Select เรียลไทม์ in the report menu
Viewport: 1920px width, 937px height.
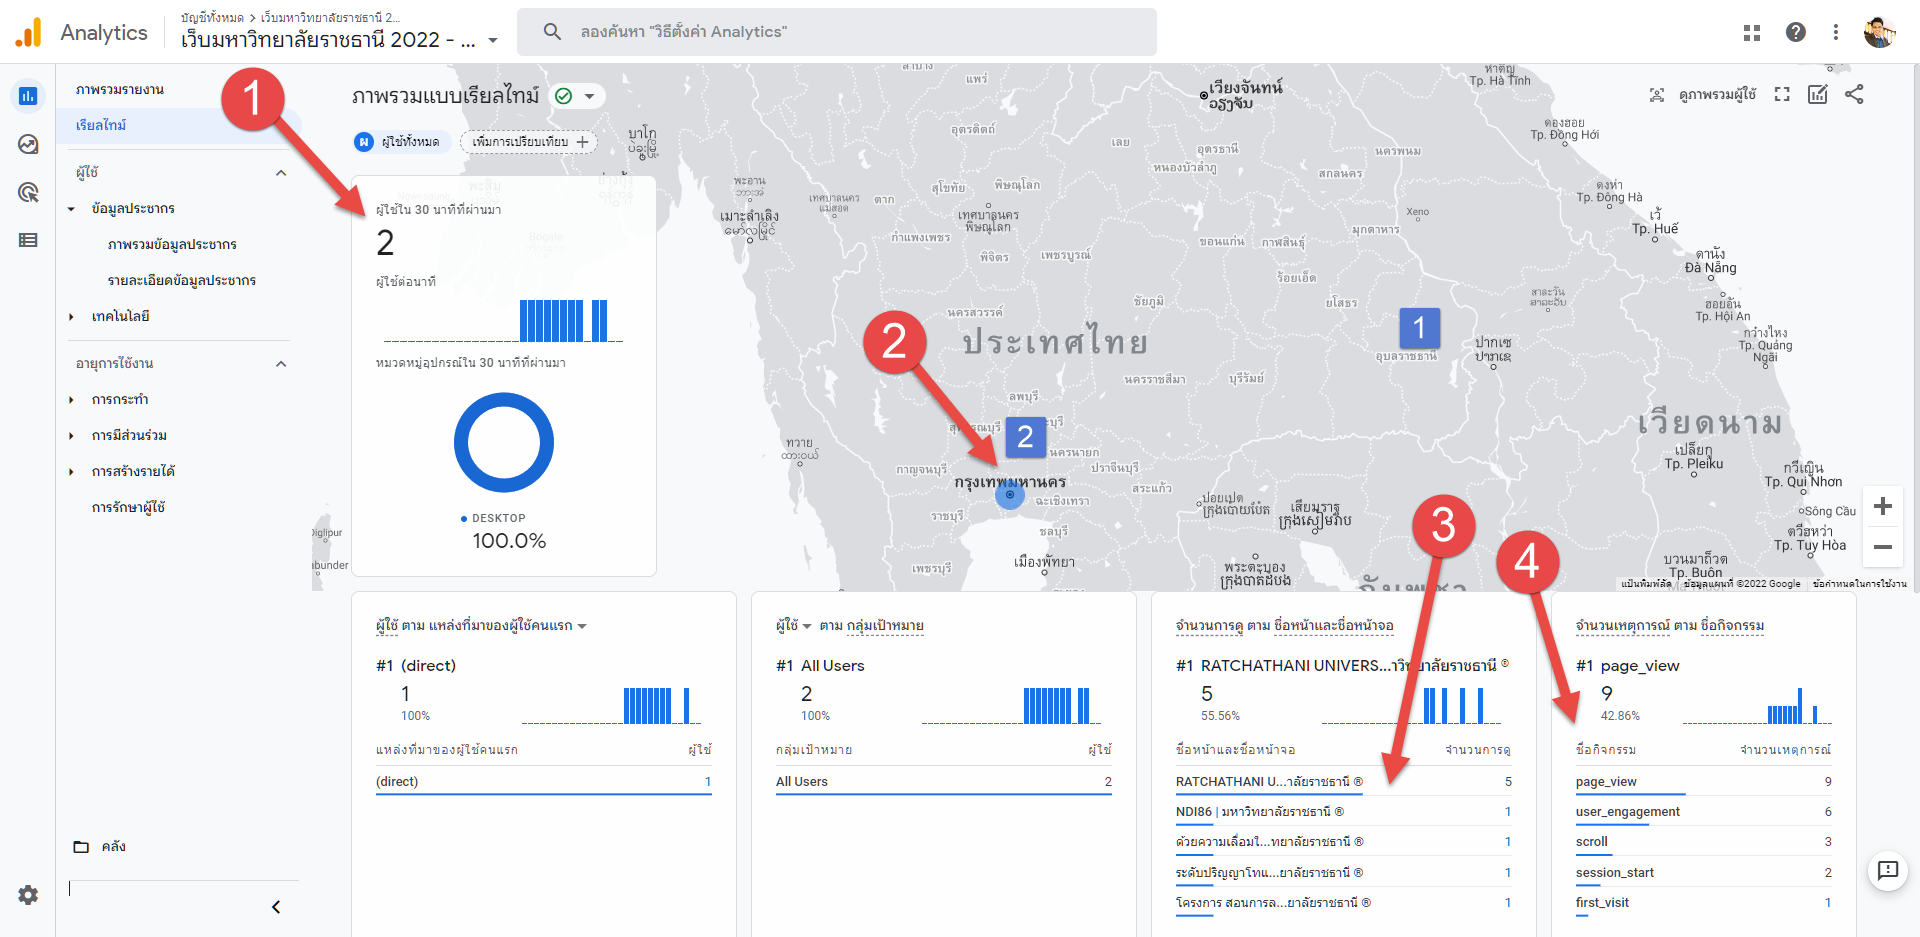pyautogui.click(x=101, y=125)
